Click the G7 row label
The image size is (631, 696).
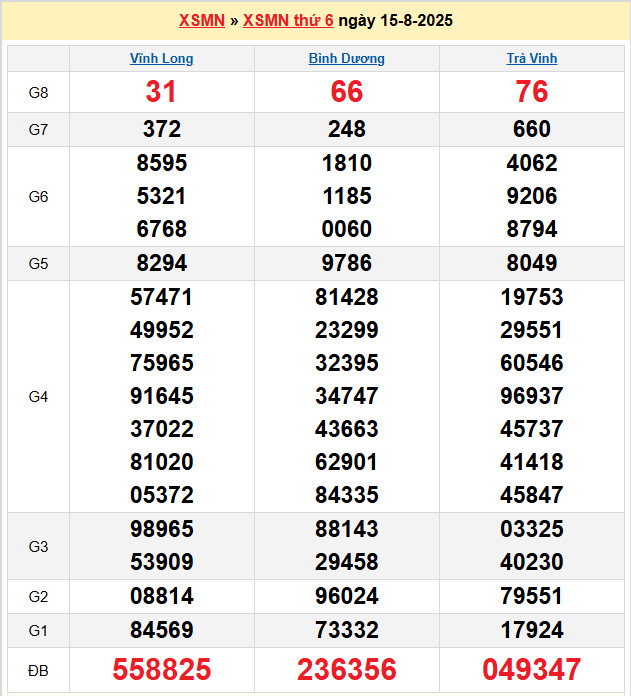(39, 129)
